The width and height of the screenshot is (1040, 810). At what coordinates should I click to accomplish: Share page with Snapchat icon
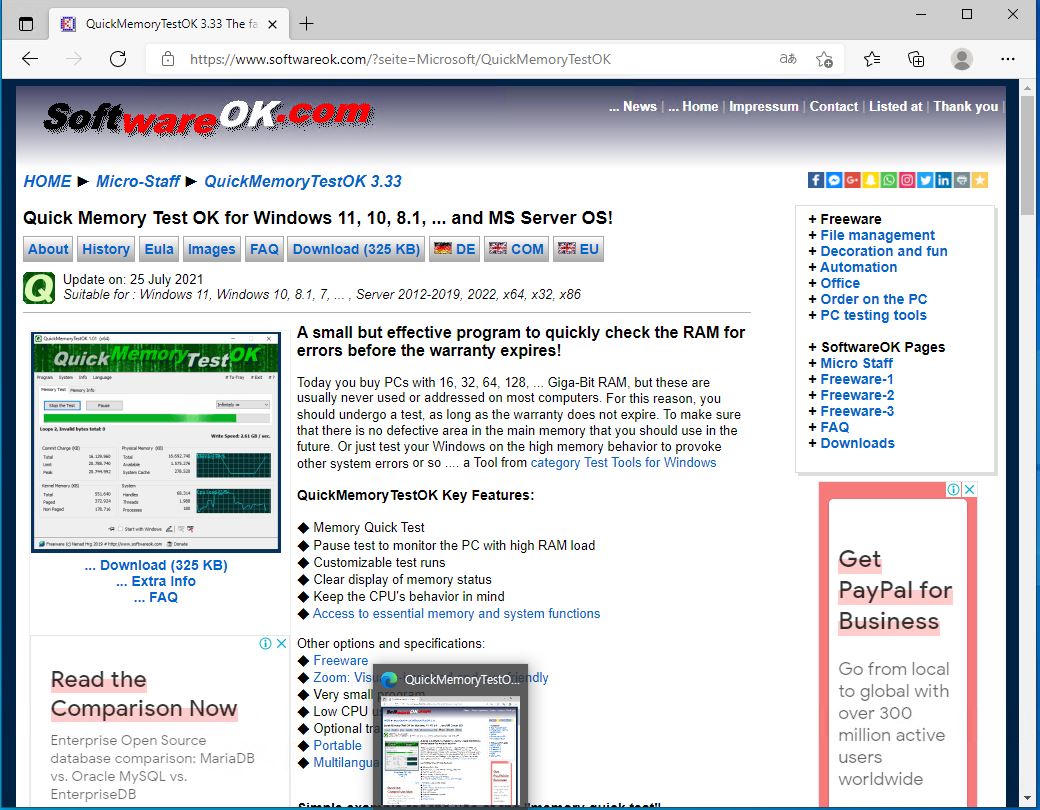point(870,180)
